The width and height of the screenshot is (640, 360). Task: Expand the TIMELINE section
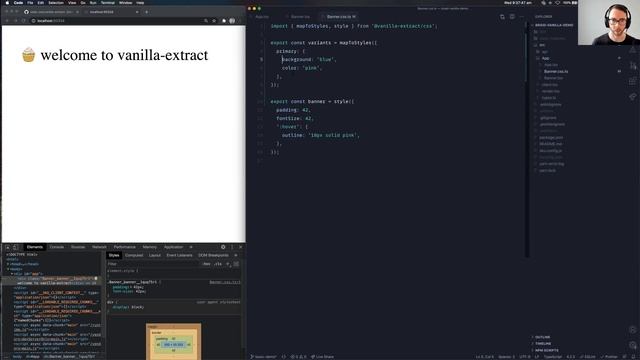(543, 344)
